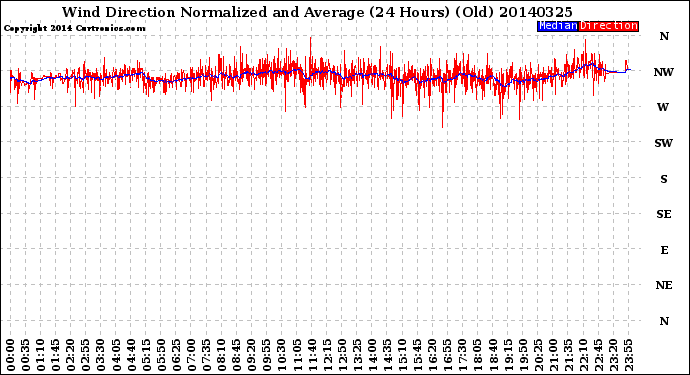Image resolution: width=690 pixels, height=375 pixels.
Task: Click the 15:45 time axis label
Action: click(418, 355)
